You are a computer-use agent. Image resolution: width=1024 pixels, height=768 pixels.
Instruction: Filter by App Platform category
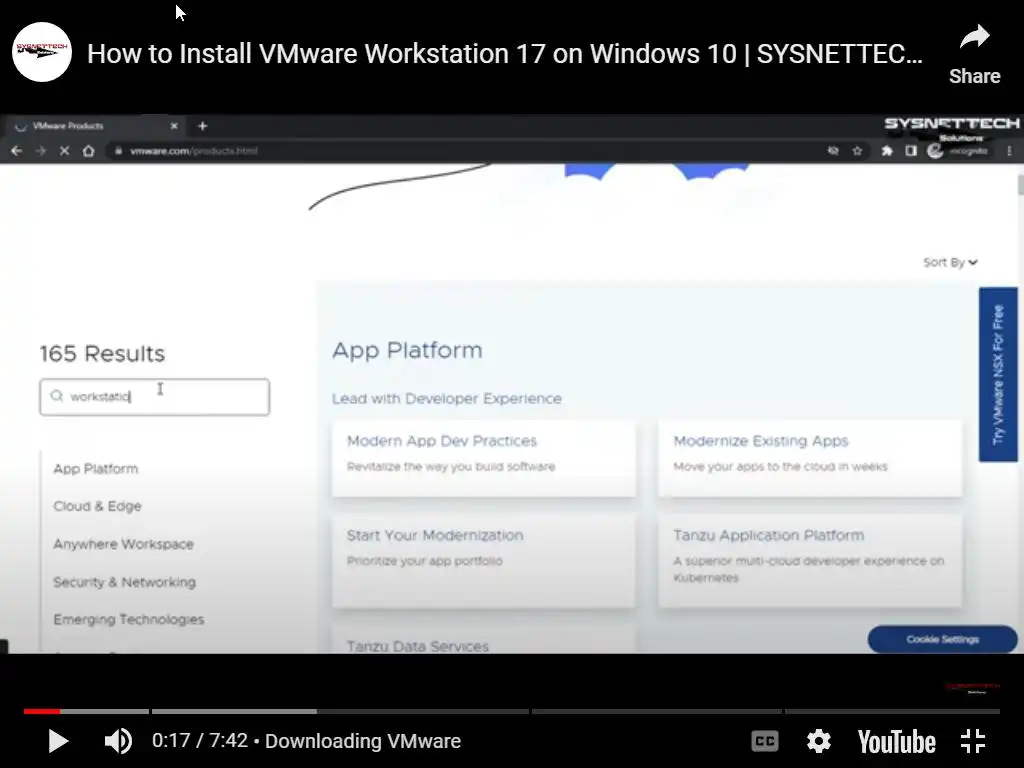pyautogui.click(x=96, y=469)
